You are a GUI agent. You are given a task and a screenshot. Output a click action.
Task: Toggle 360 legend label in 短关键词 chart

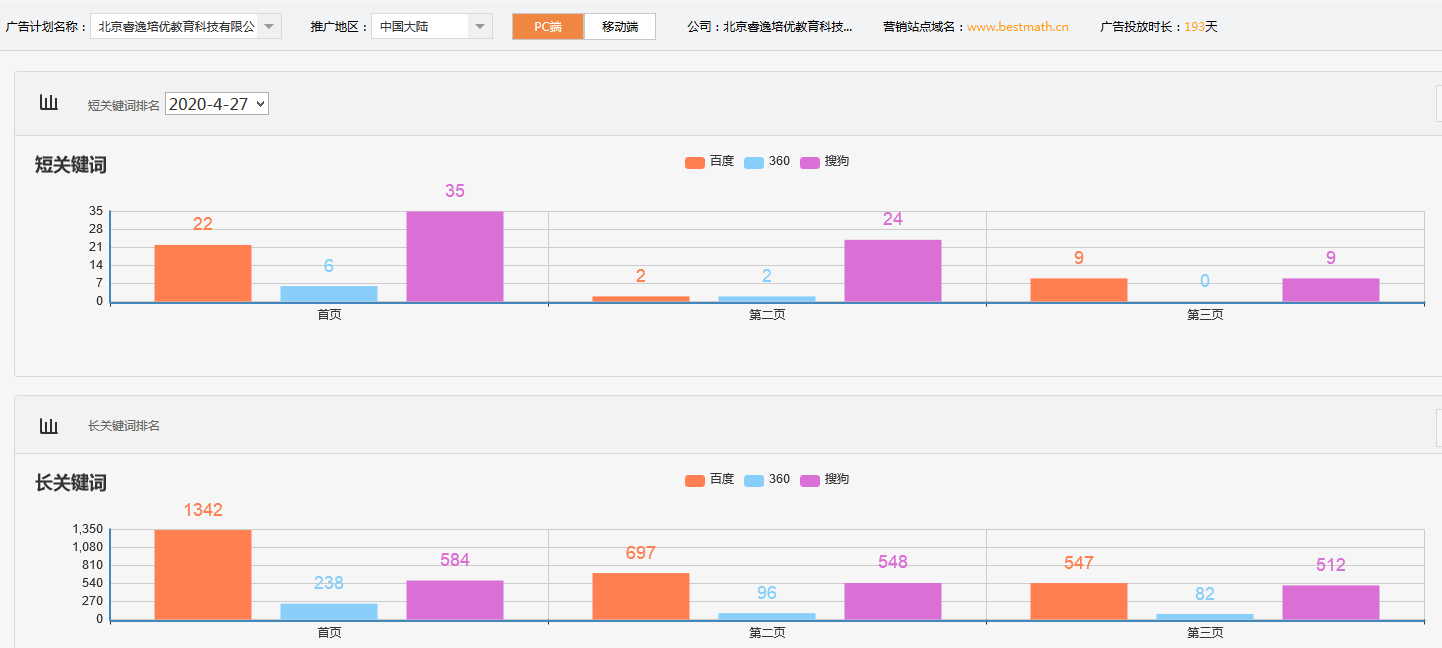point(779,161)
